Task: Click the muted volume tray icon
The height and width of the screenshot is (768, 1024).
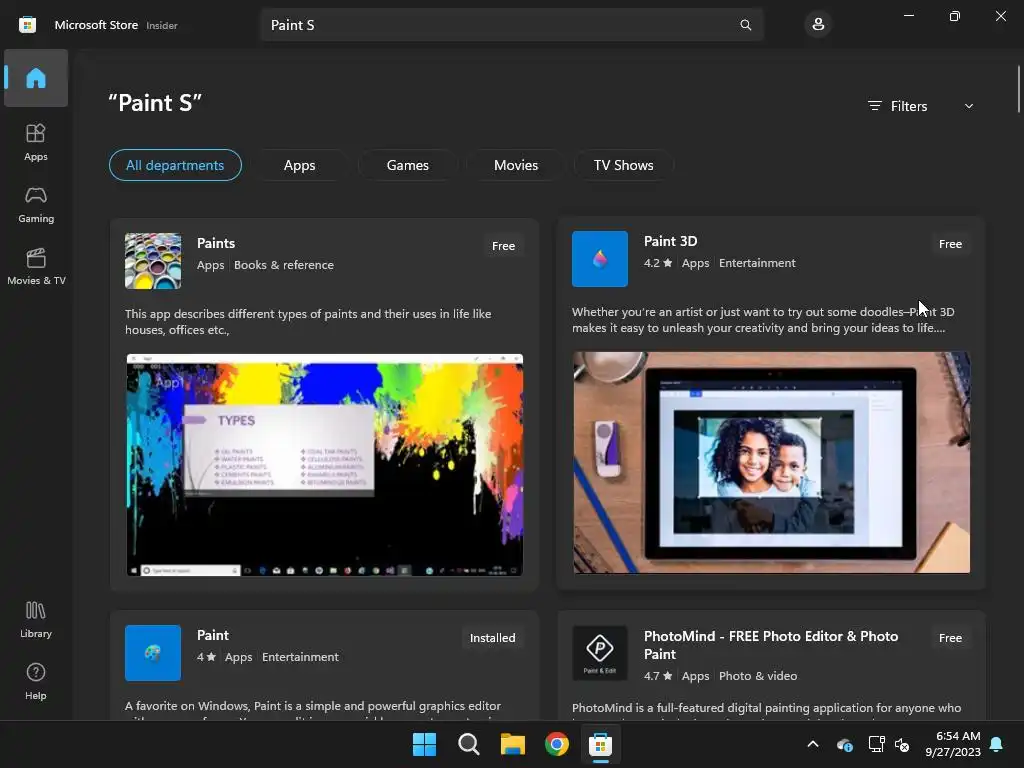Action: pyautogui.click(x=903, y=744)
